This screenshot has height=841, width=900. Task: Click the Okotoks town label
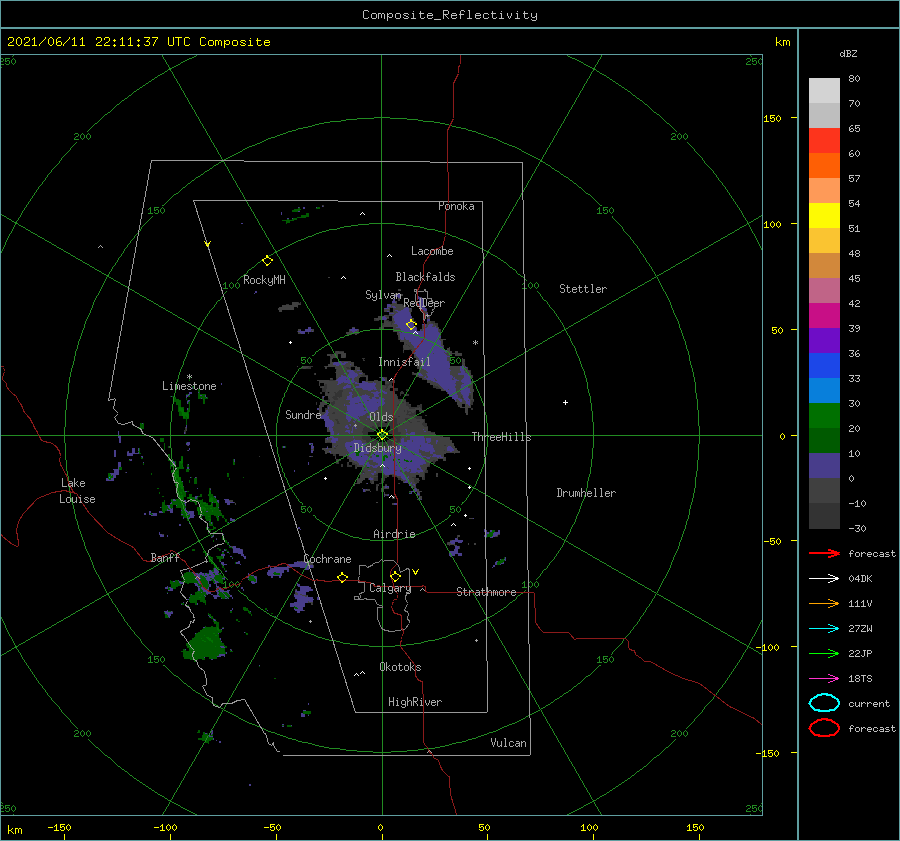coord(400,667)
